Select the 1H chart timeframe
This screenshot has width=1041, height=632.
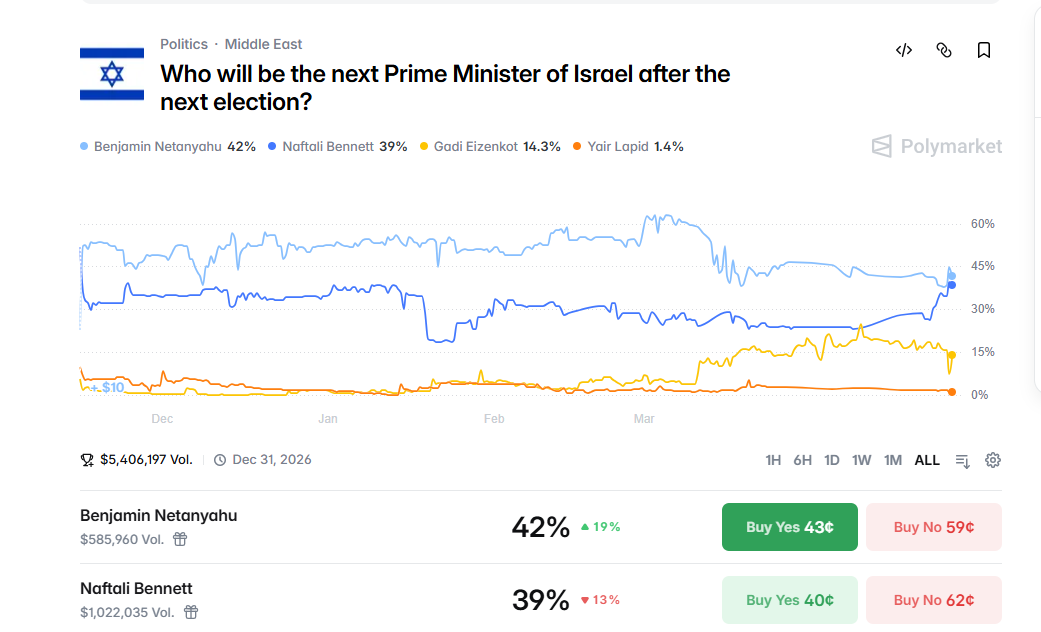click(x=773, y=460)
